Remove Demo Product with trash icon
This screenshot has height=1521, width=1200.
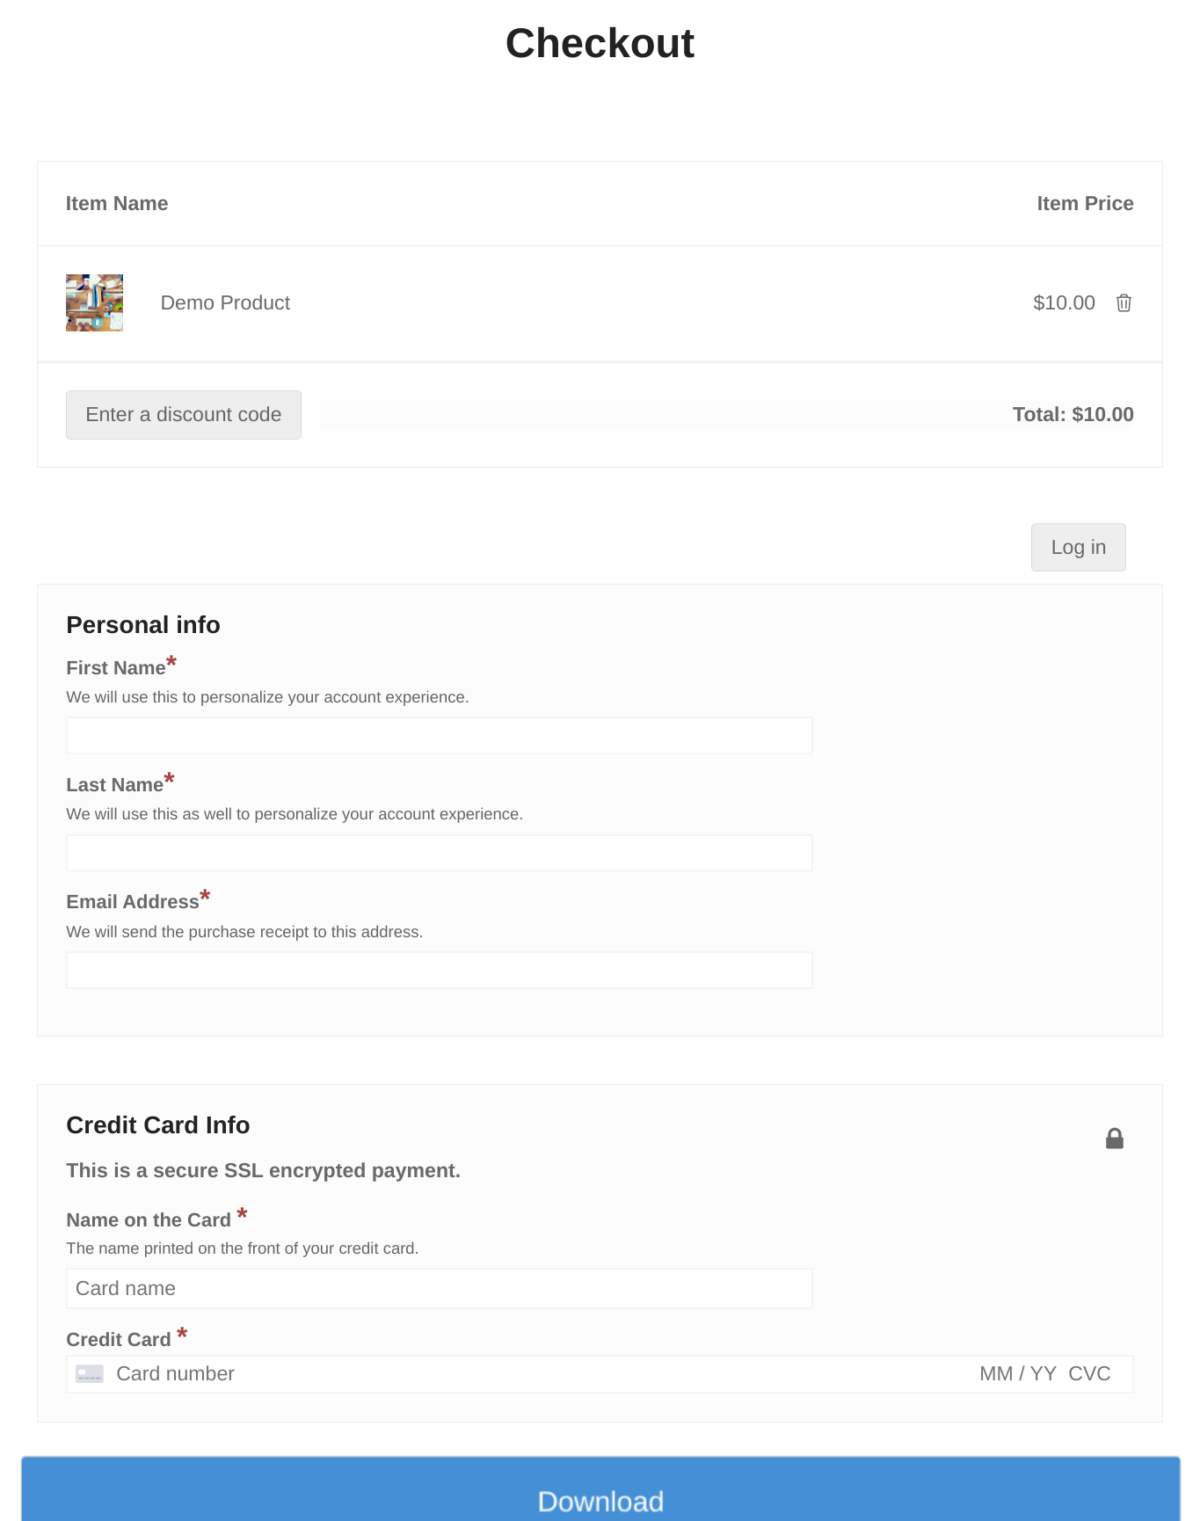point(1124,303)
